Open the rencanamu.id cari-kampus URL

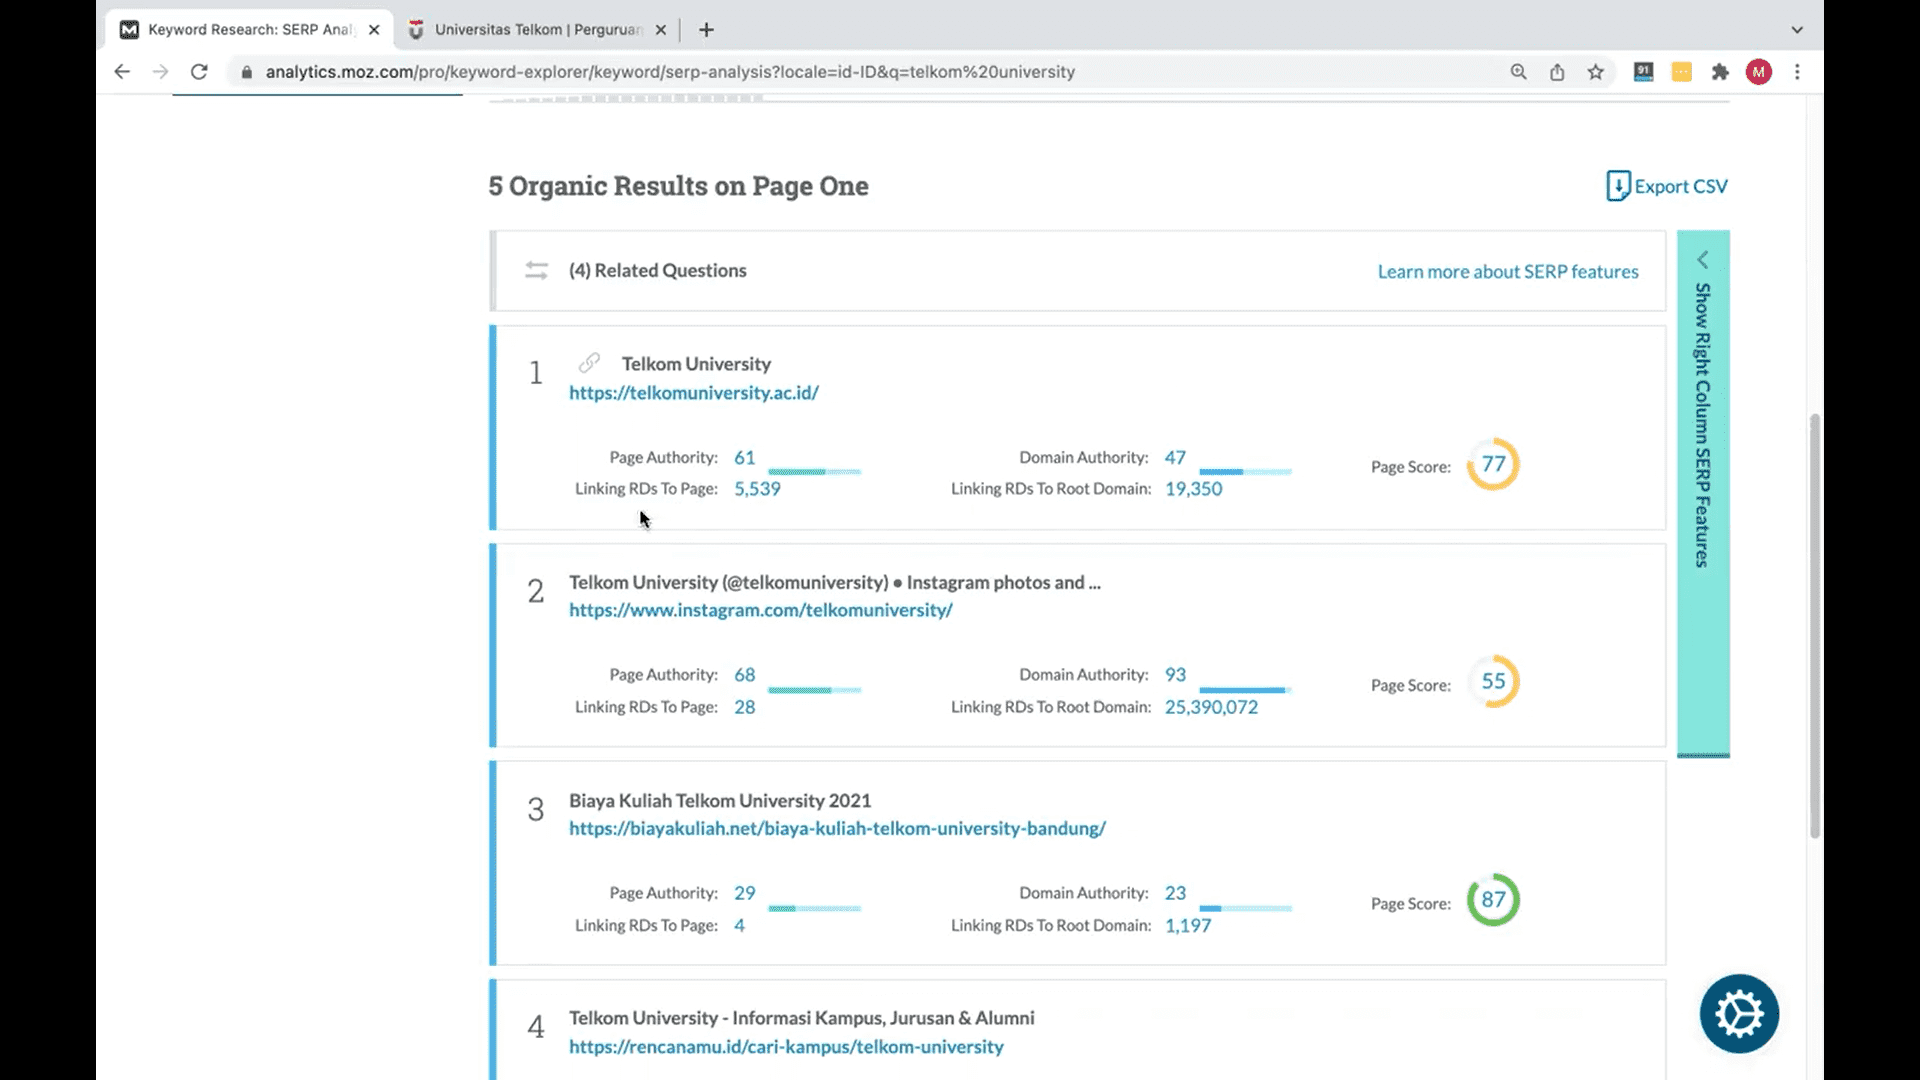point(786,1047)
